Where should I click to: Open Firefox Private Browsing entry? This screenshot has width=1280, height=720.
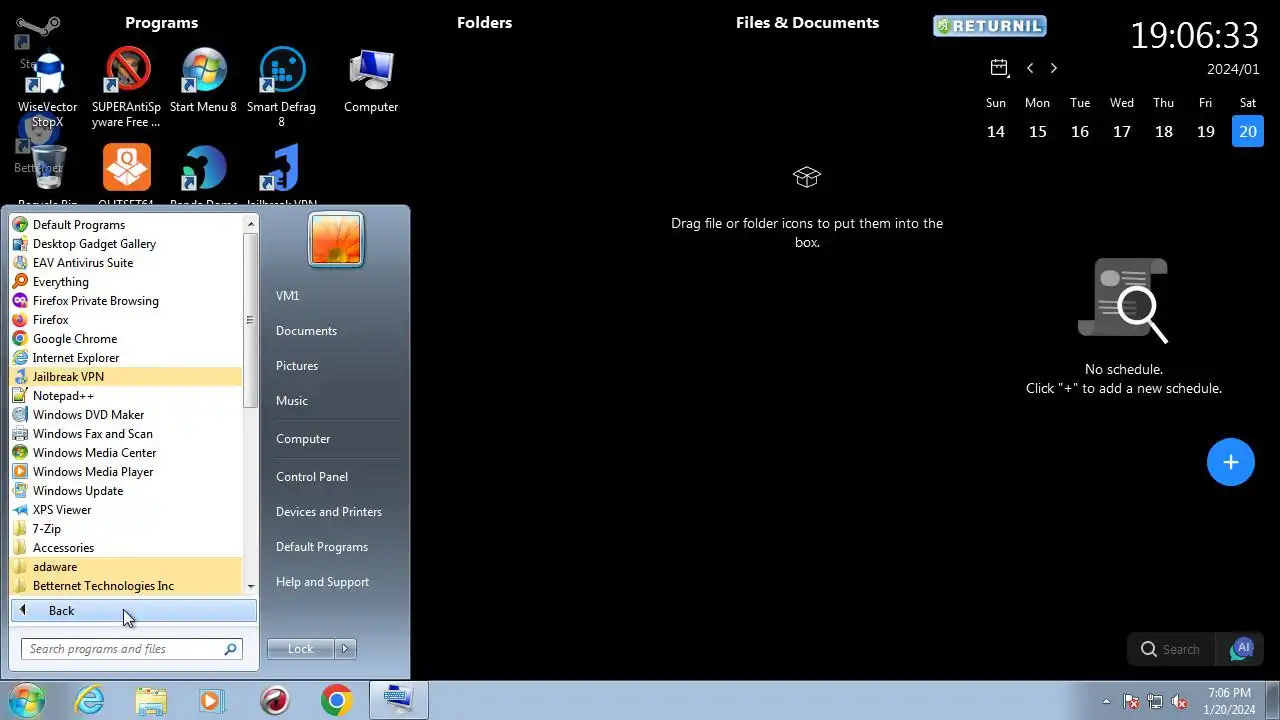pyautogui.click(x=127, y=301)
